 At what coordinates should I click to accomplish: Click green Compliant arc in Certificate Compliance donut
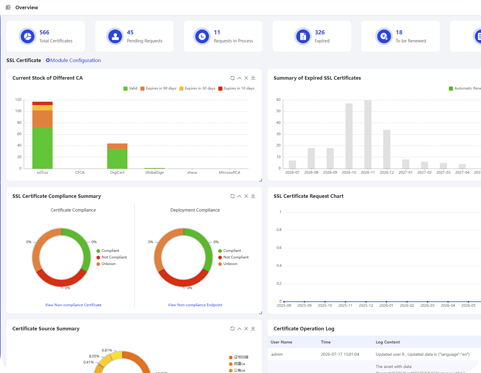coord(85,247)
